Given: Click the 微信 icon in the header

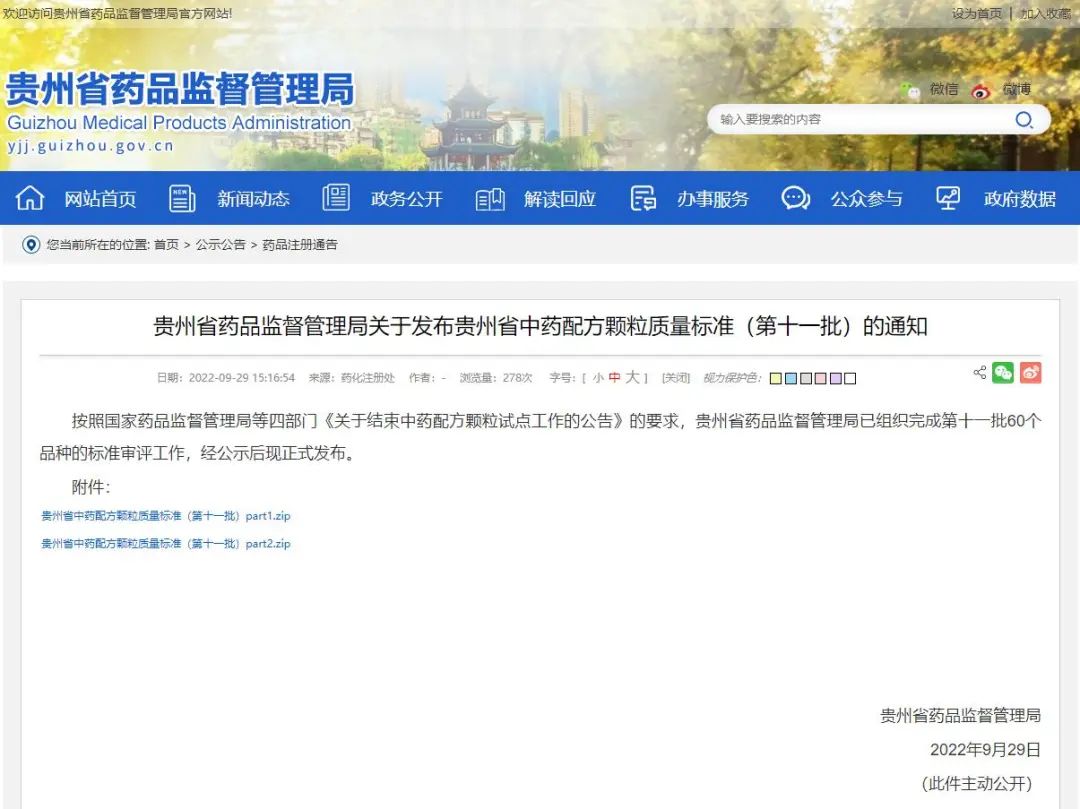Looking at the screenshot, I should tap(908, 89).
